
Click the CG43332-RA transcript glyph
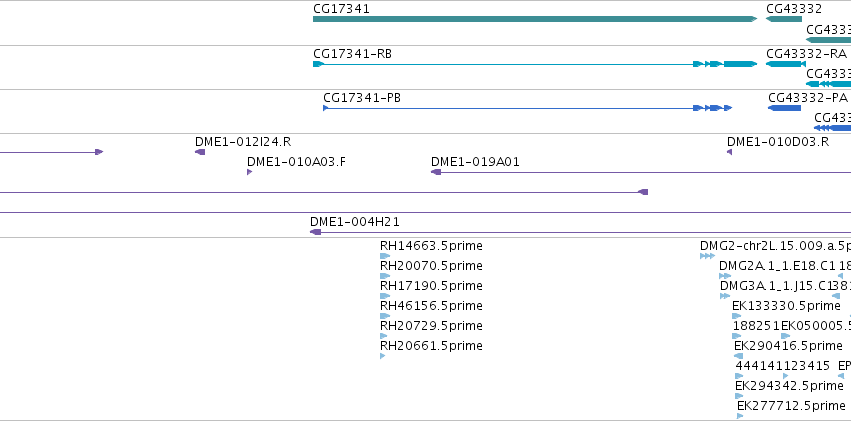tap(785, 64)
